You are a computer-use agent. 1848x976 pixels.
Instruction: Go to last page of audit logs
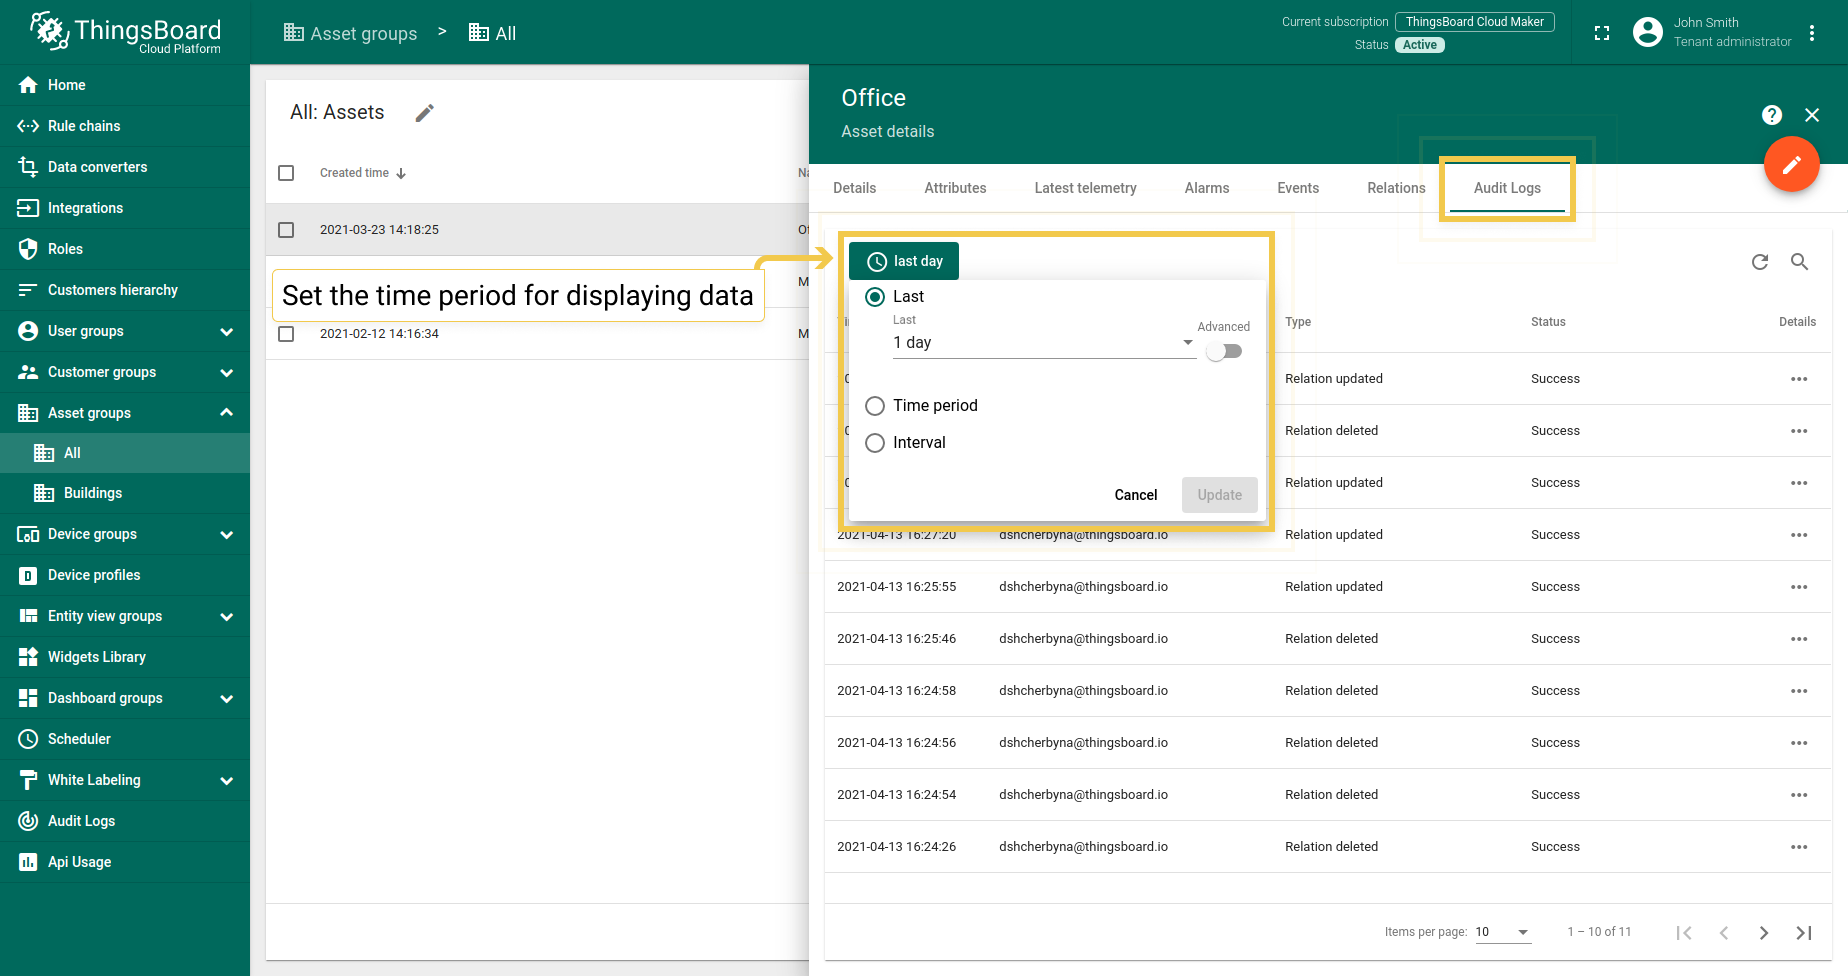tap(1804, 933)
